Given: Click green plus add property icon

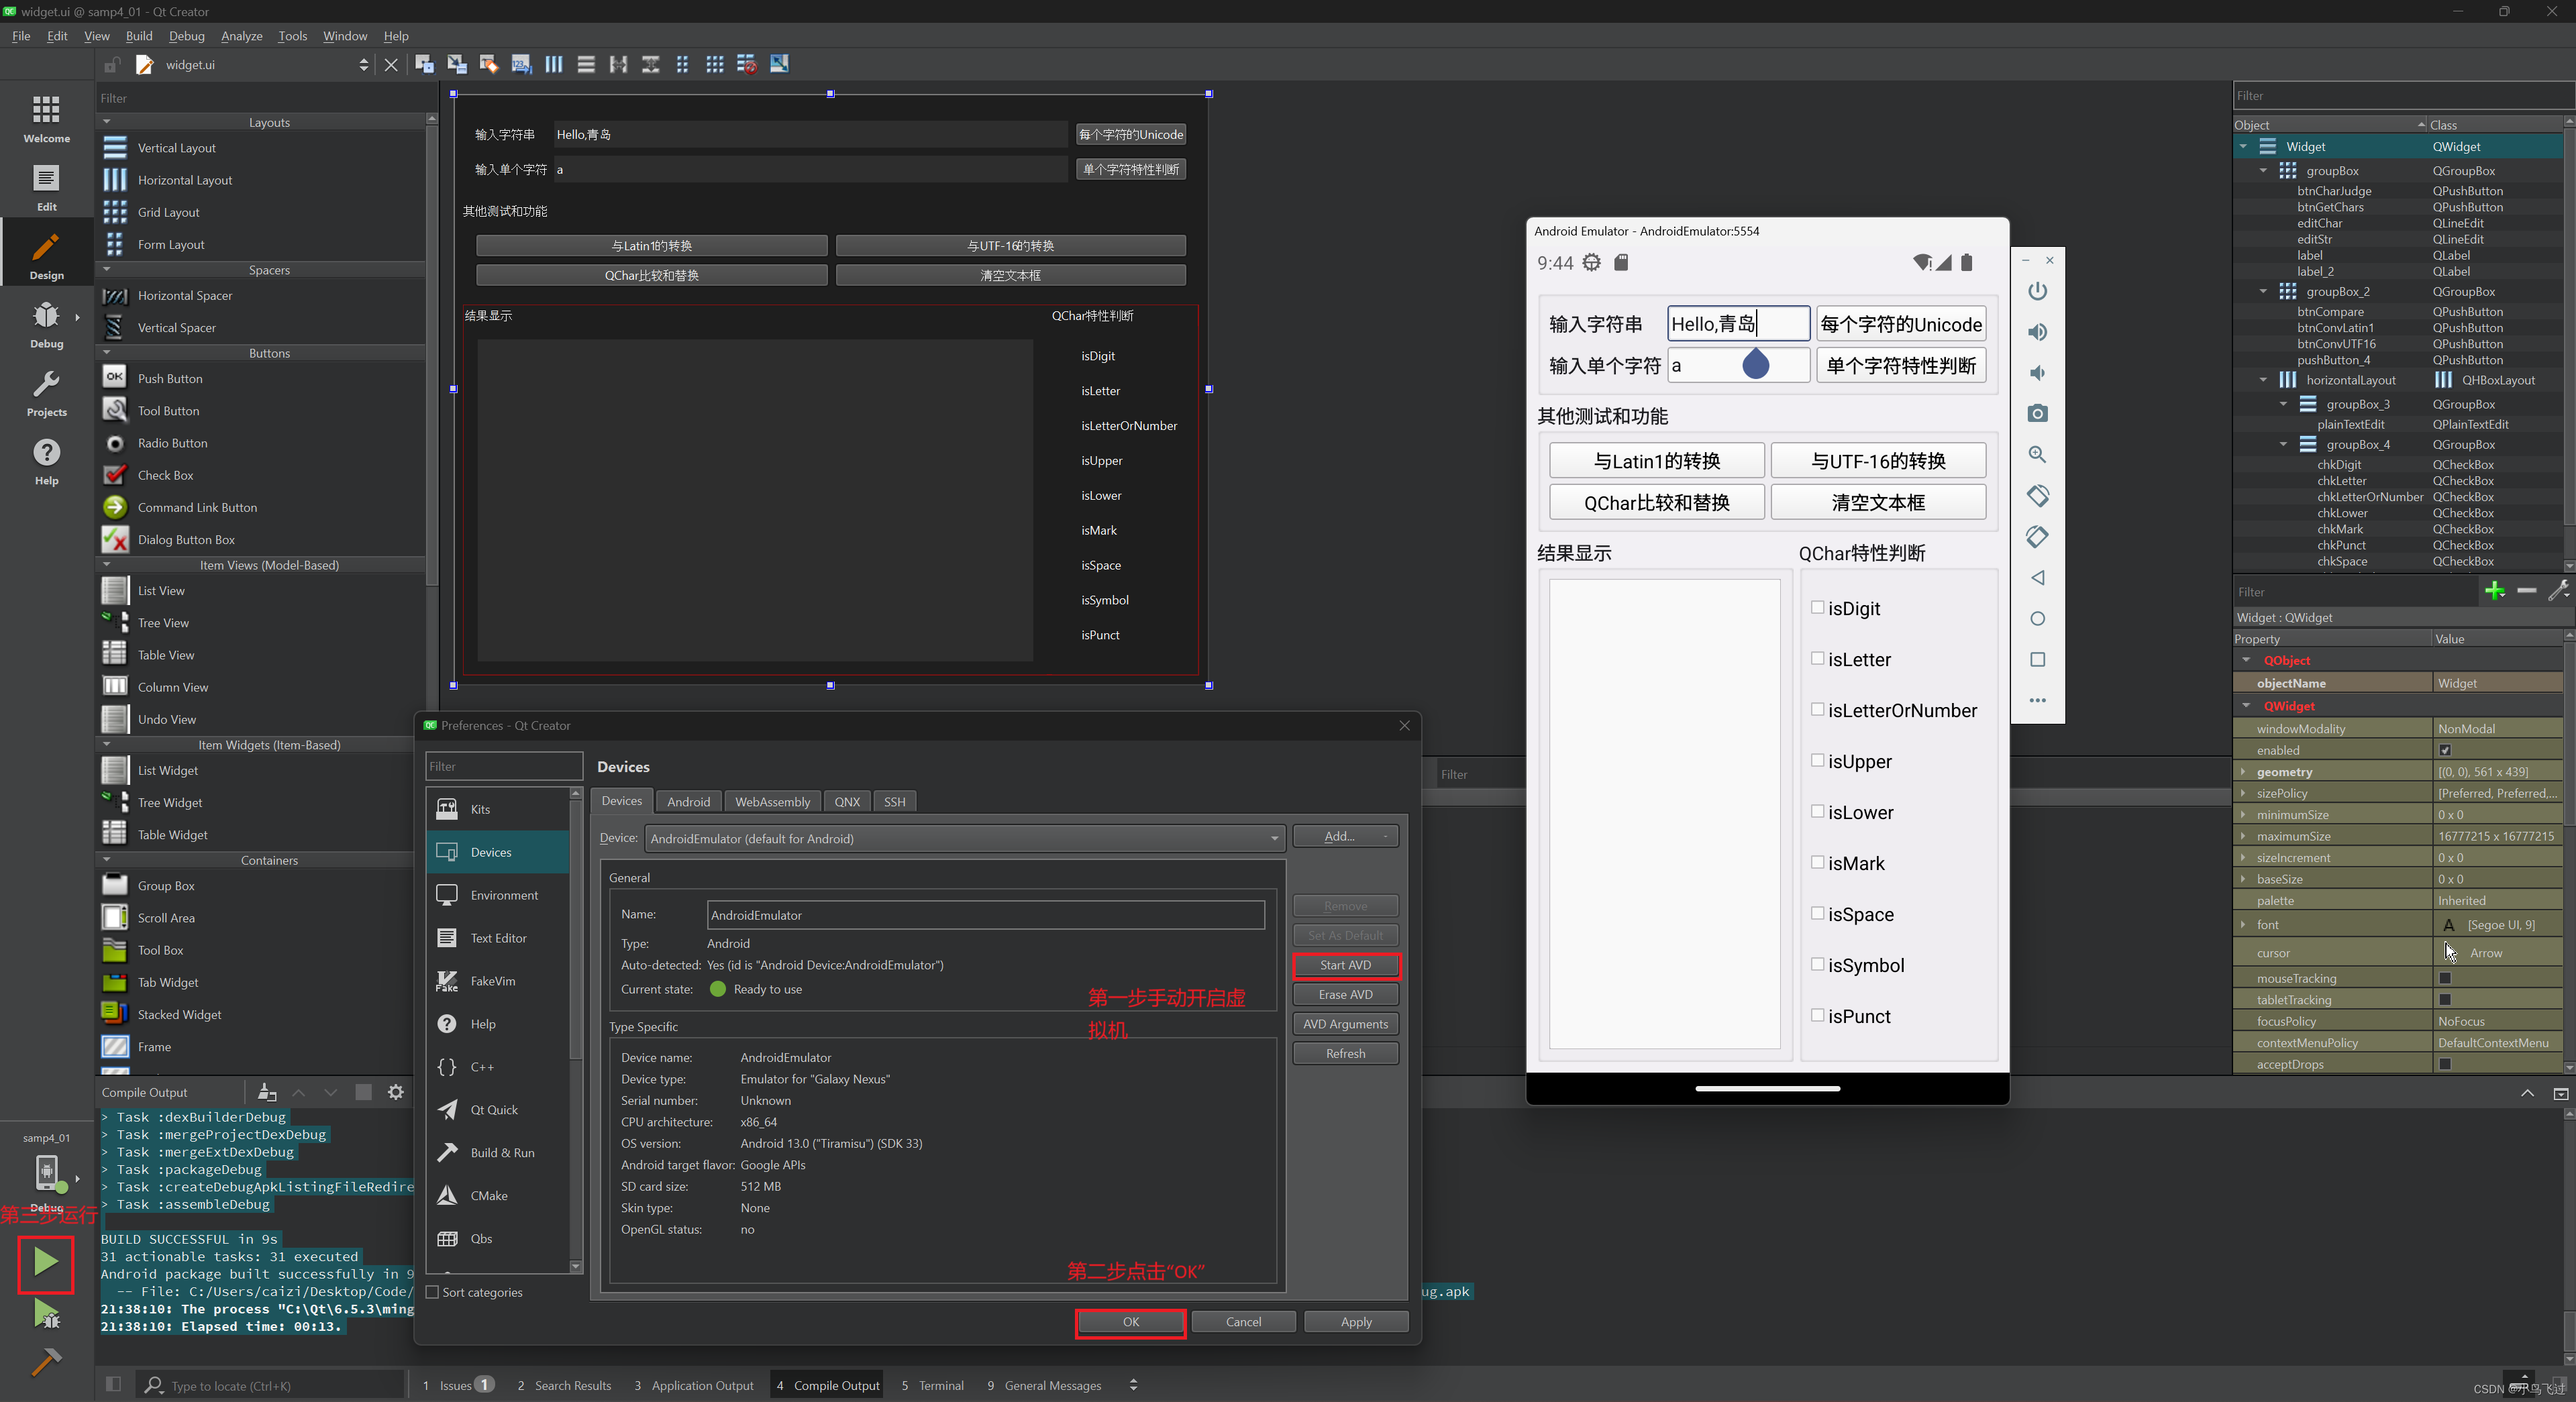Looking at the screenshot, I should [x=2495, y=591].
